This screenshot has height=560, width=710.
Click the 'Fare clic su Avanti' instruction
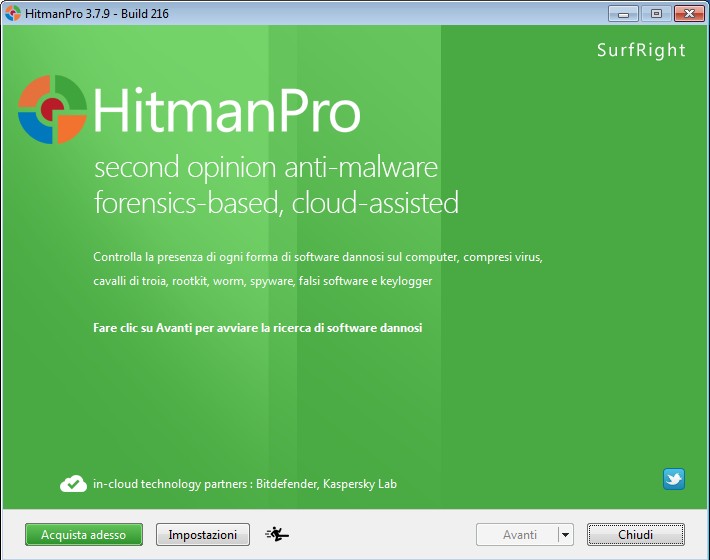tap(258, 328)
